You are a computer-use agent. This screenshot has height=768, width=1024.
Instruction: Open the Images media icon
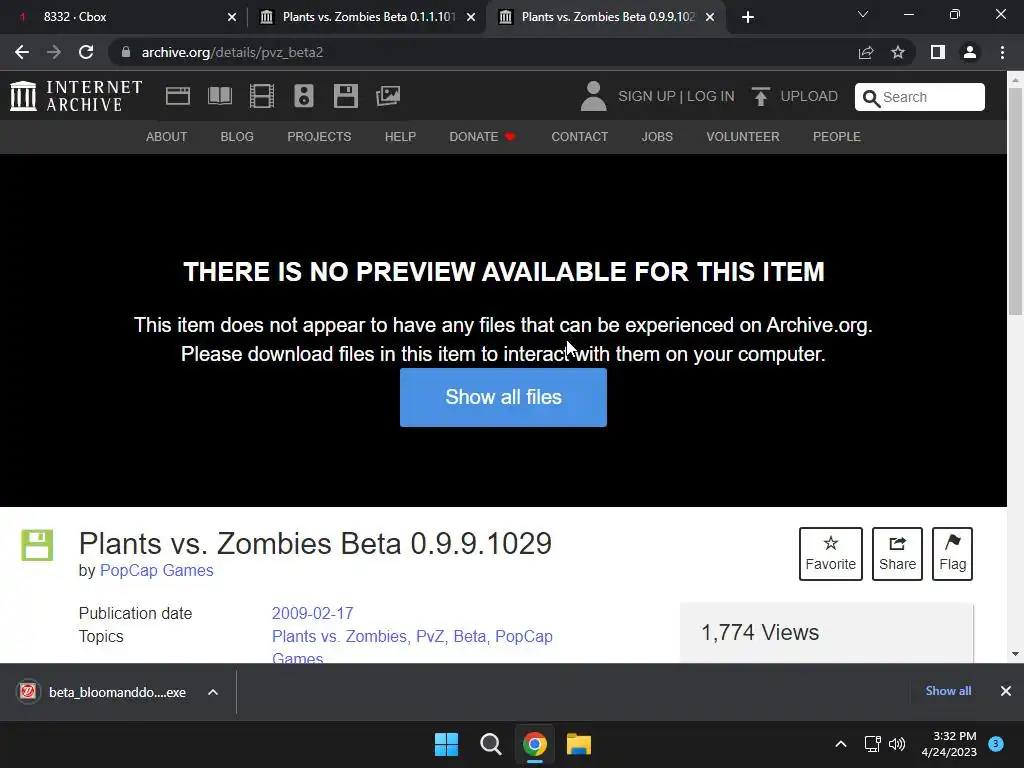(388, 96)
